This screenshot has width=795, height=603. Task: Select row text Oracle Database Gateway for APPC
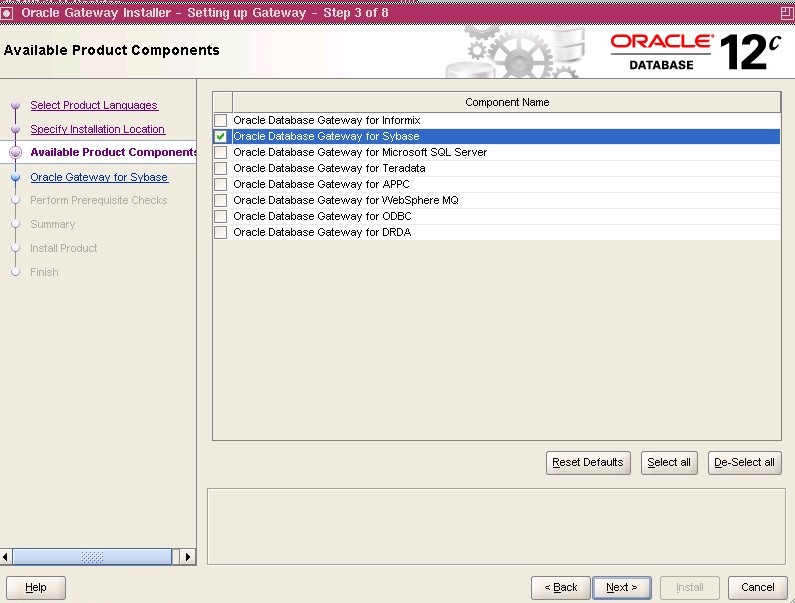click(321, 184)
